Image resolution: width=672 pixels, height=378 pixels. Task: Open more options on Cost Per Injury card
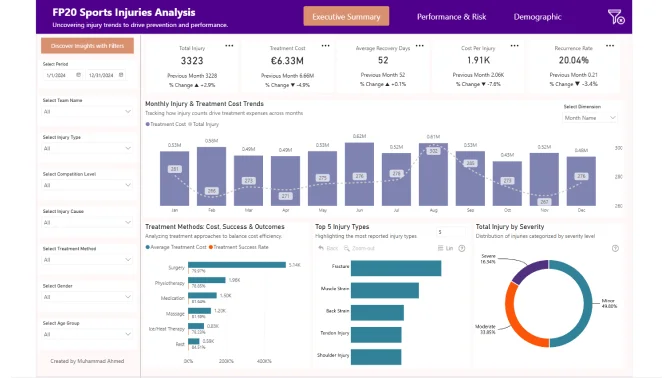(515, 45)
